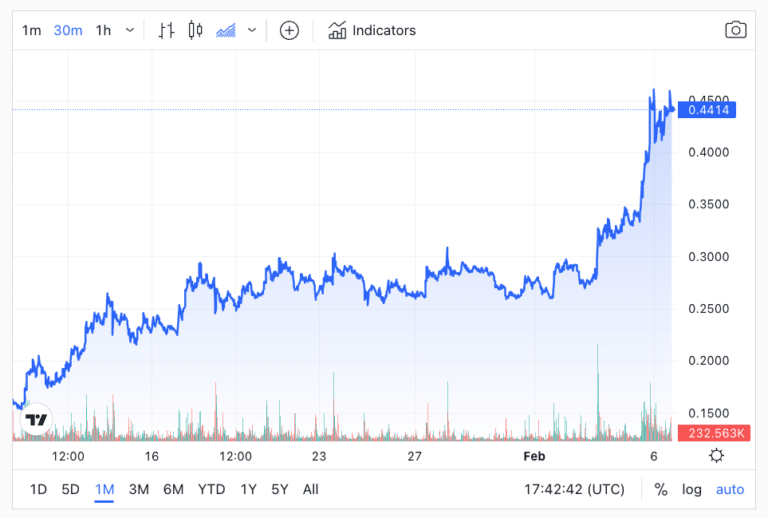Open the Indicators menu

click(x=372, y=30)
